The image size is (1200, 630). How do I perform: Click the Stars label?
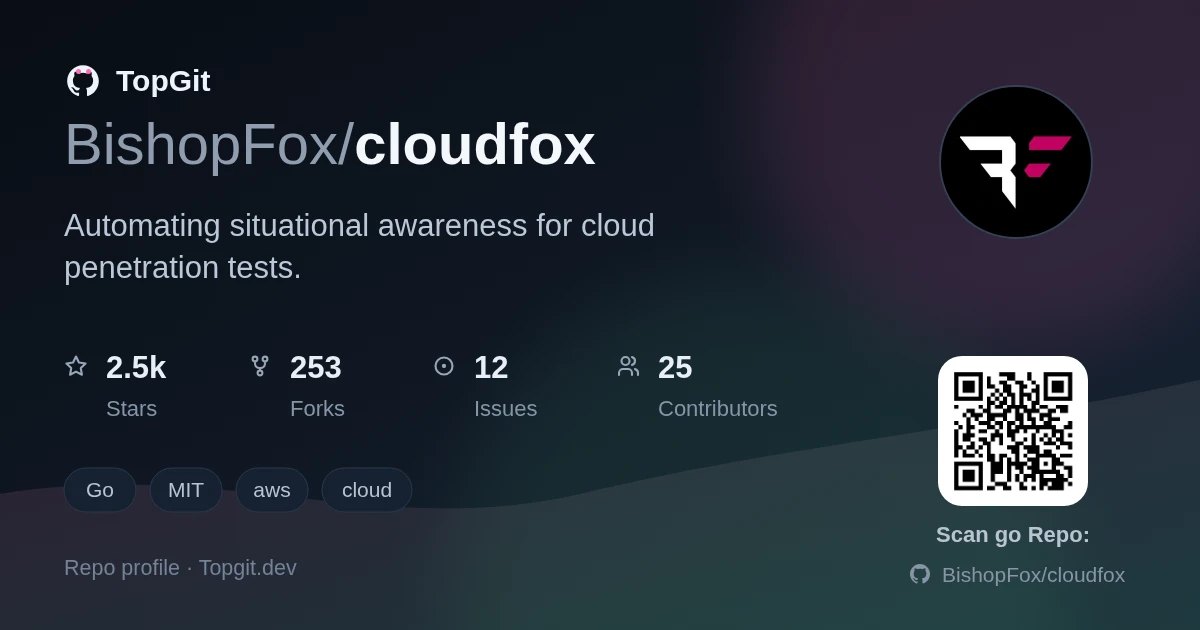pos(131,409)
